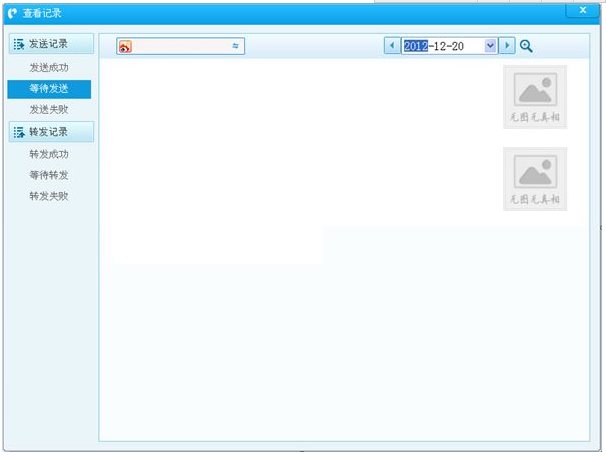The height and width of the screenshot is (457, 606).
Task: Go to previous date arrow
Action: pyautogui.click(x=392, y=46)
